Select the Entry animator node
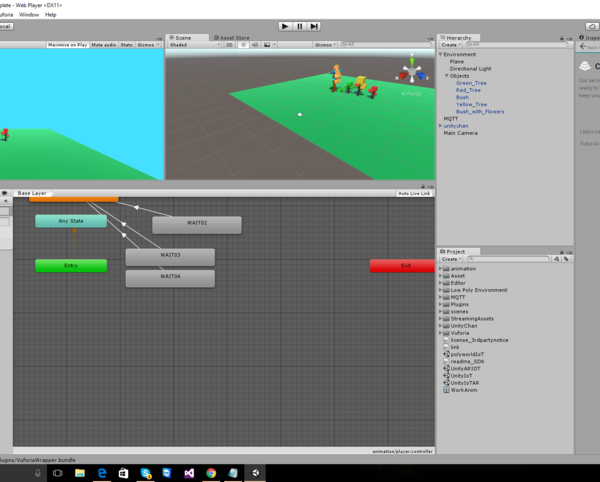The image size is (600, 482). point(71,265)
